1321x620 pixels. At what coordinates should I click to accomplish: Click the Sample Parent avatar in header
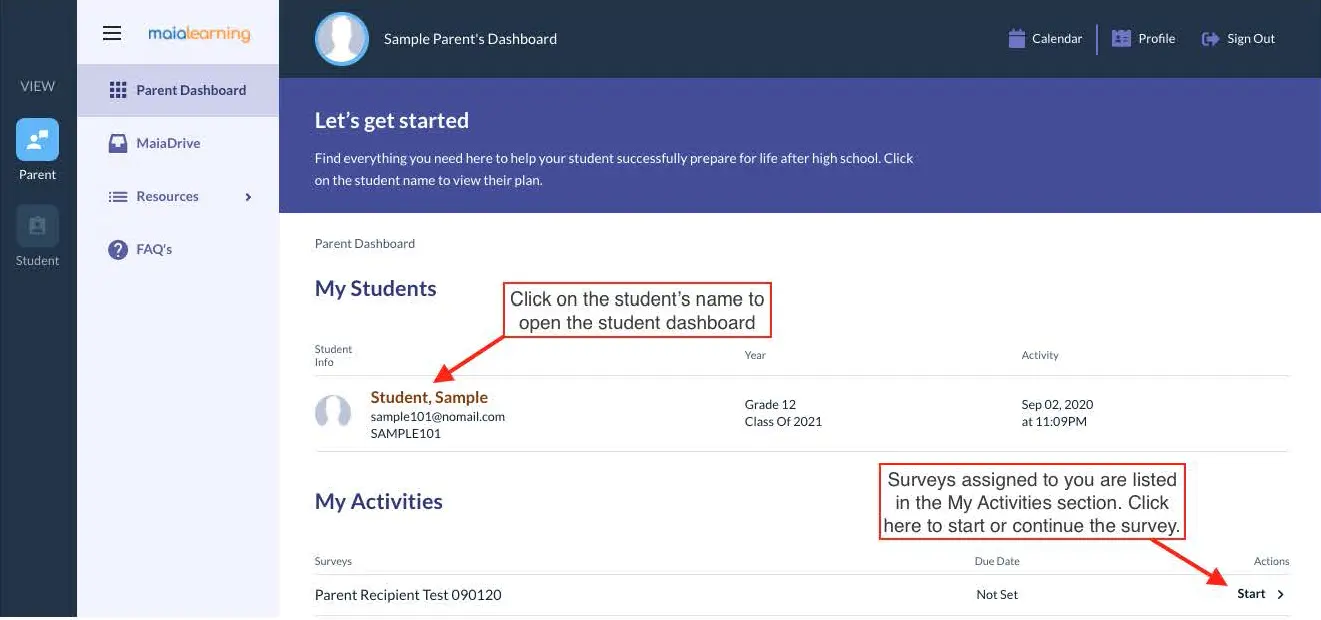[x=342, y=39]
